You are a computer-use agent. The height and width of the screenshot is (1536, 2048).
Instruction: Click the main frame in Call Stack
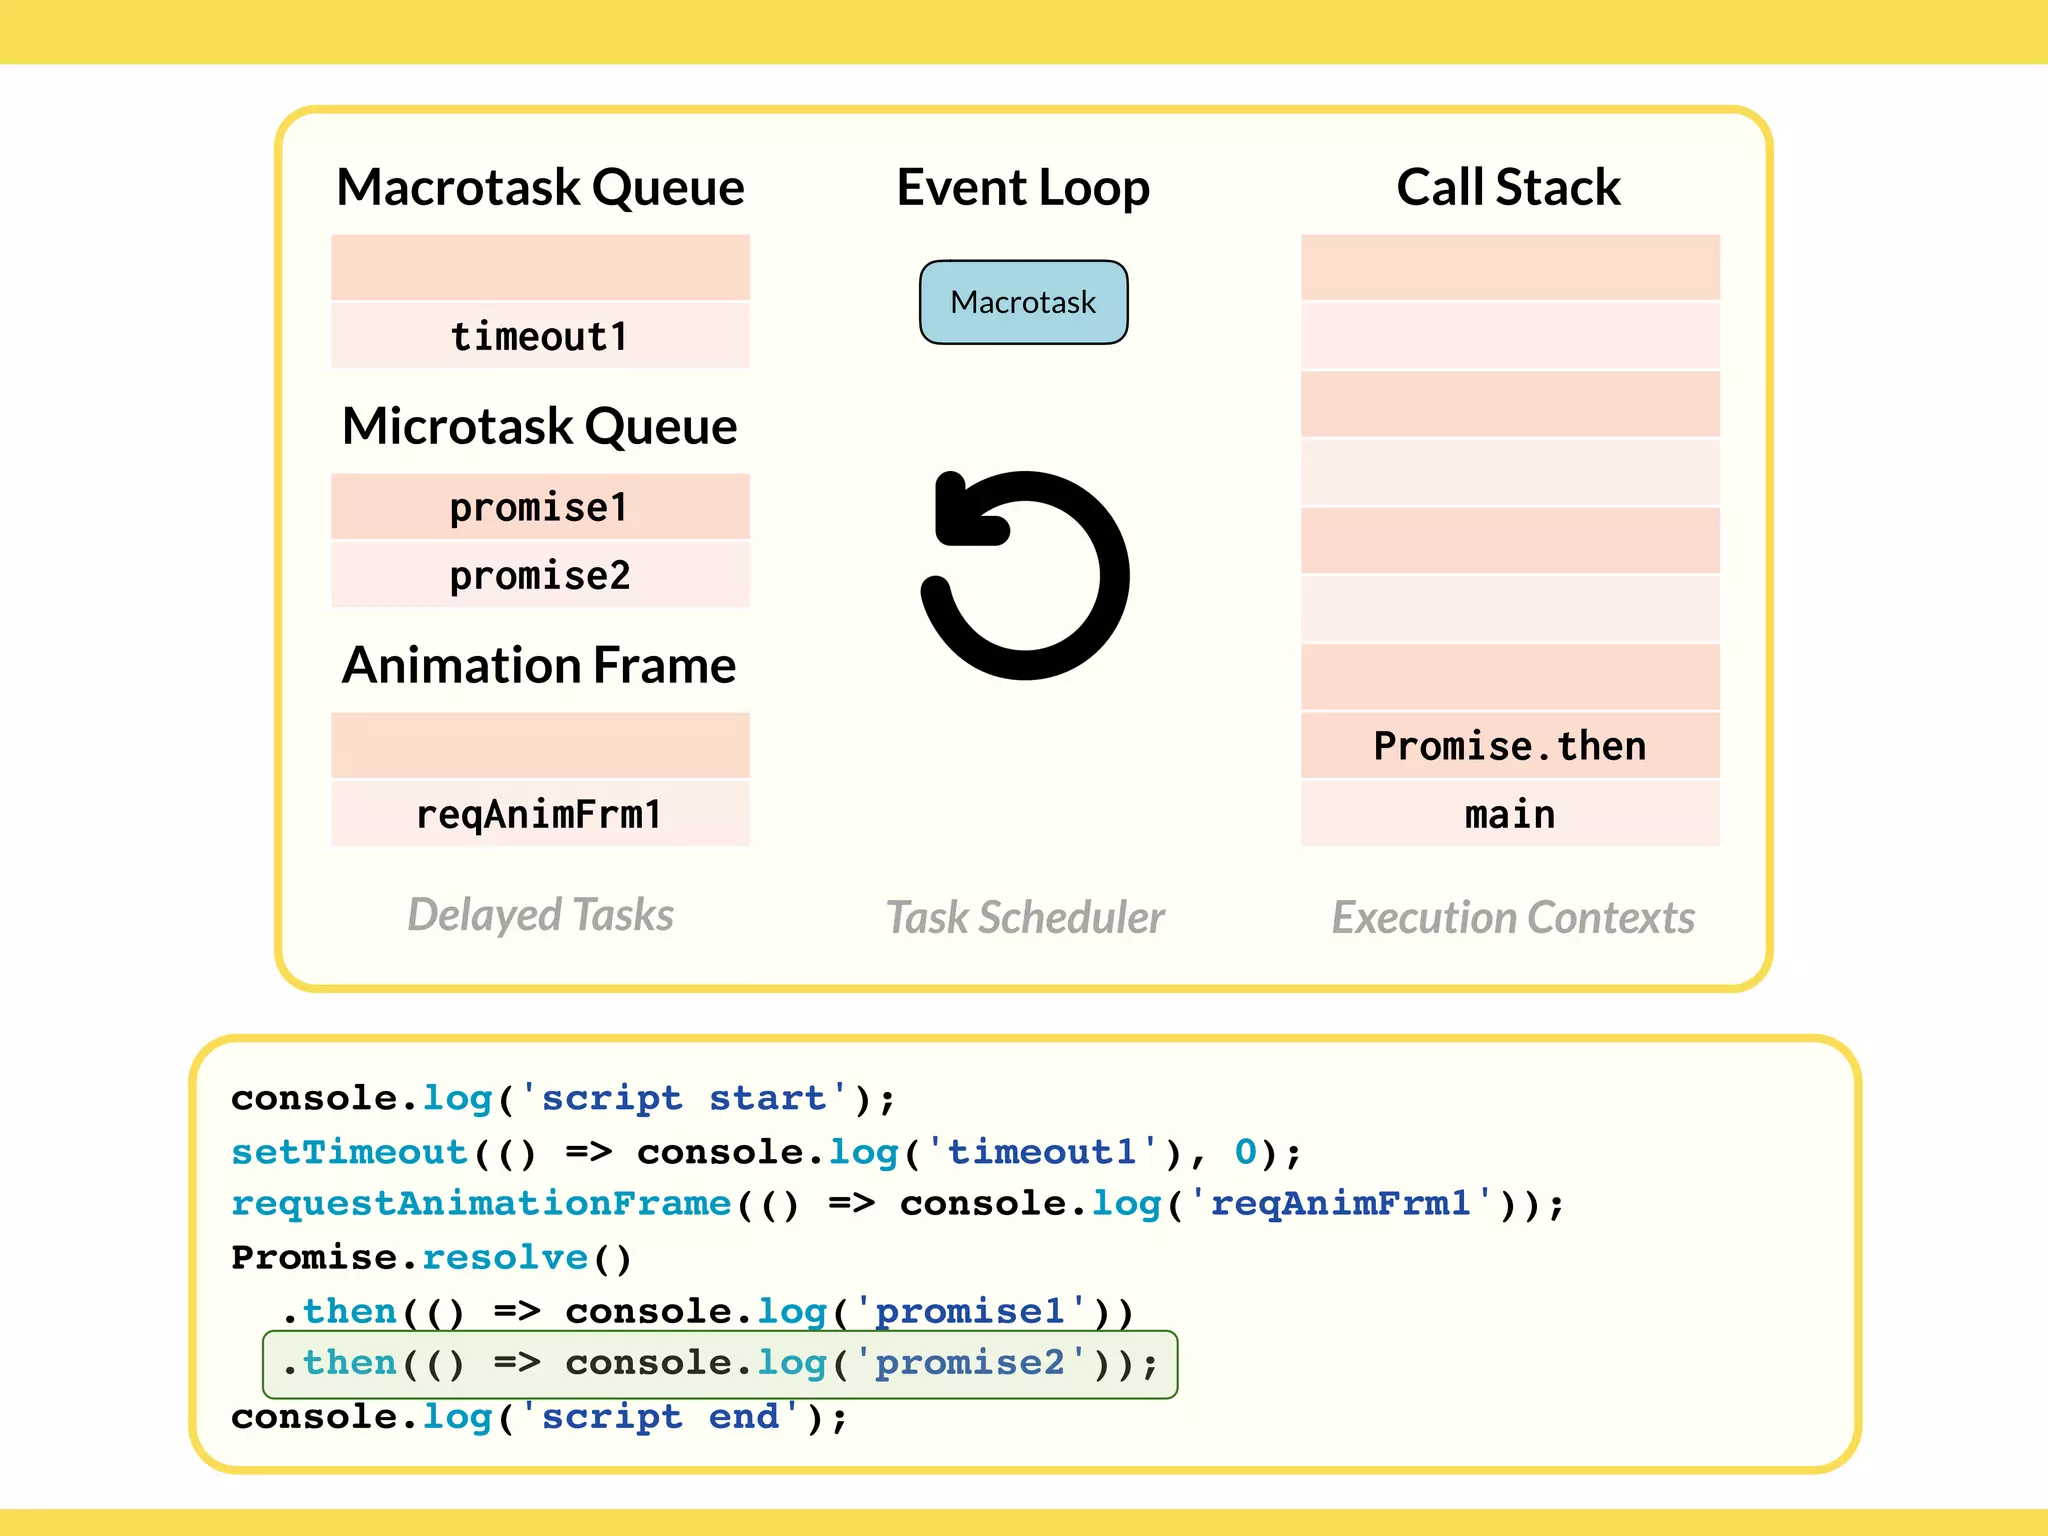tap(1509, 814)
